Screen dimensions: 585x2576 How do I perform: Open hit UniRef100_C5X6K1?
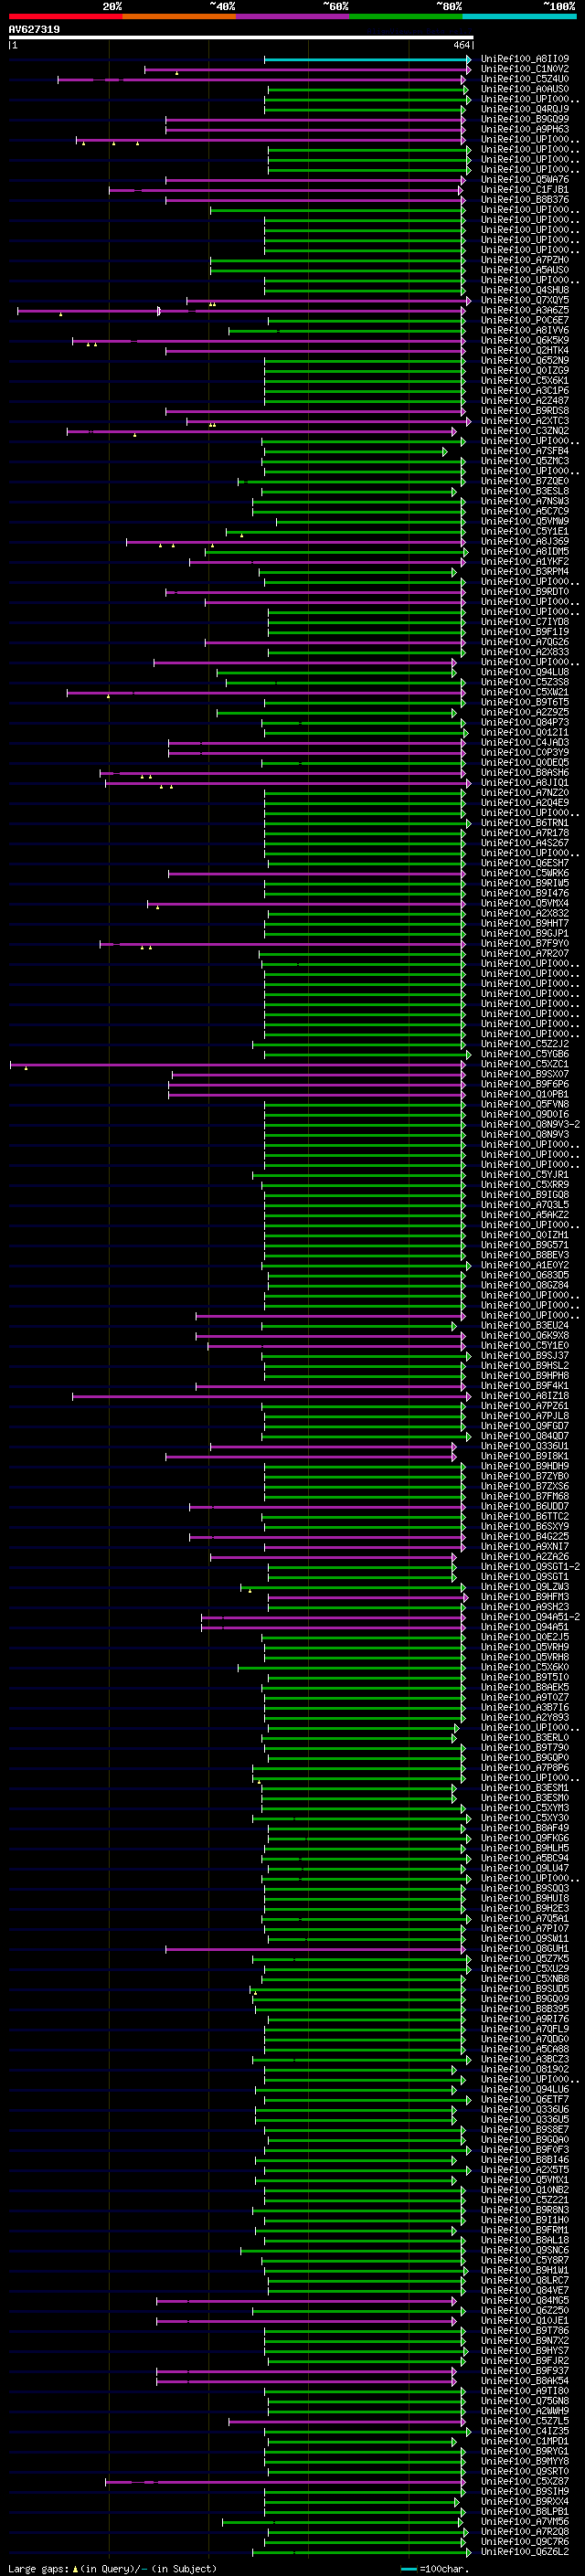click(x=524, y=381)
